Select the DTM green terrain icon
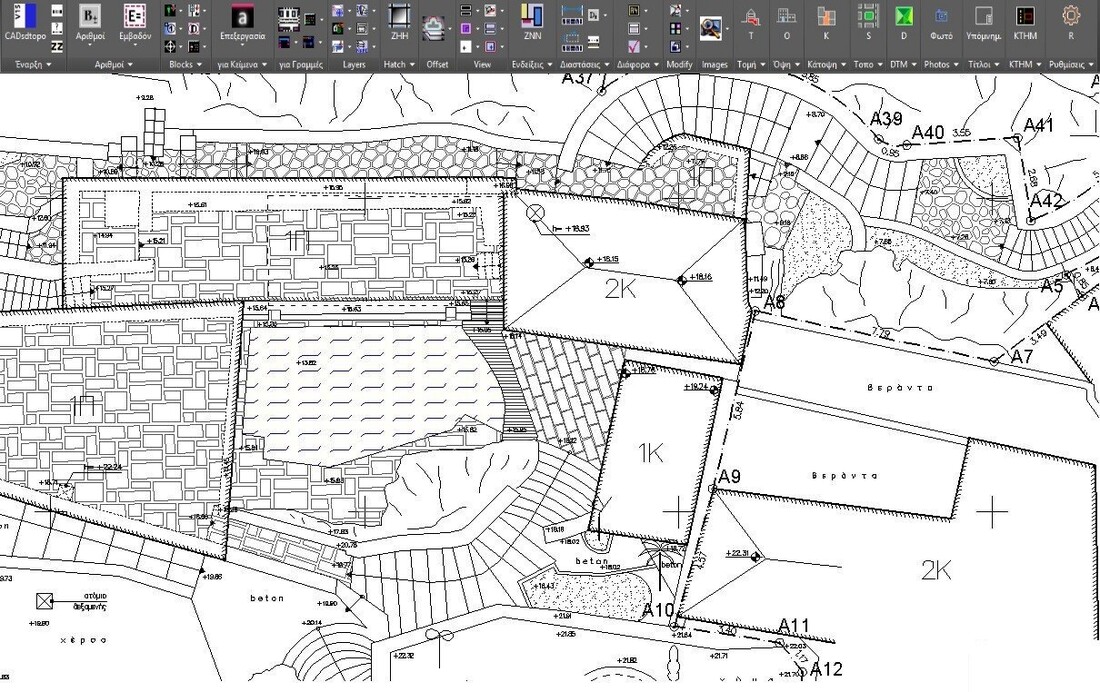 [x=904, y=17]
